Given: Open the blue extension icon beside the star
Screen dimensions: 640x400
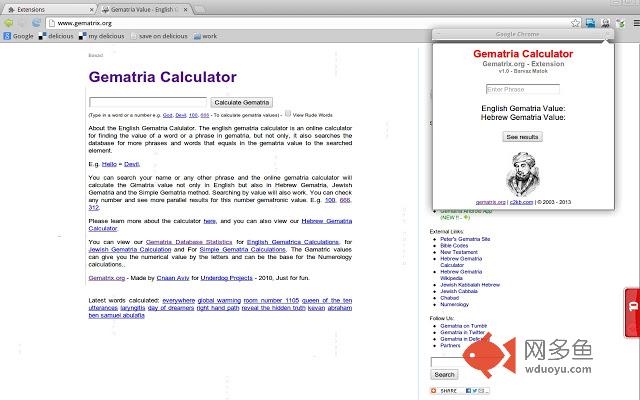Looking at the screenshot, I should pyautogui.click(x=590, y=23).
